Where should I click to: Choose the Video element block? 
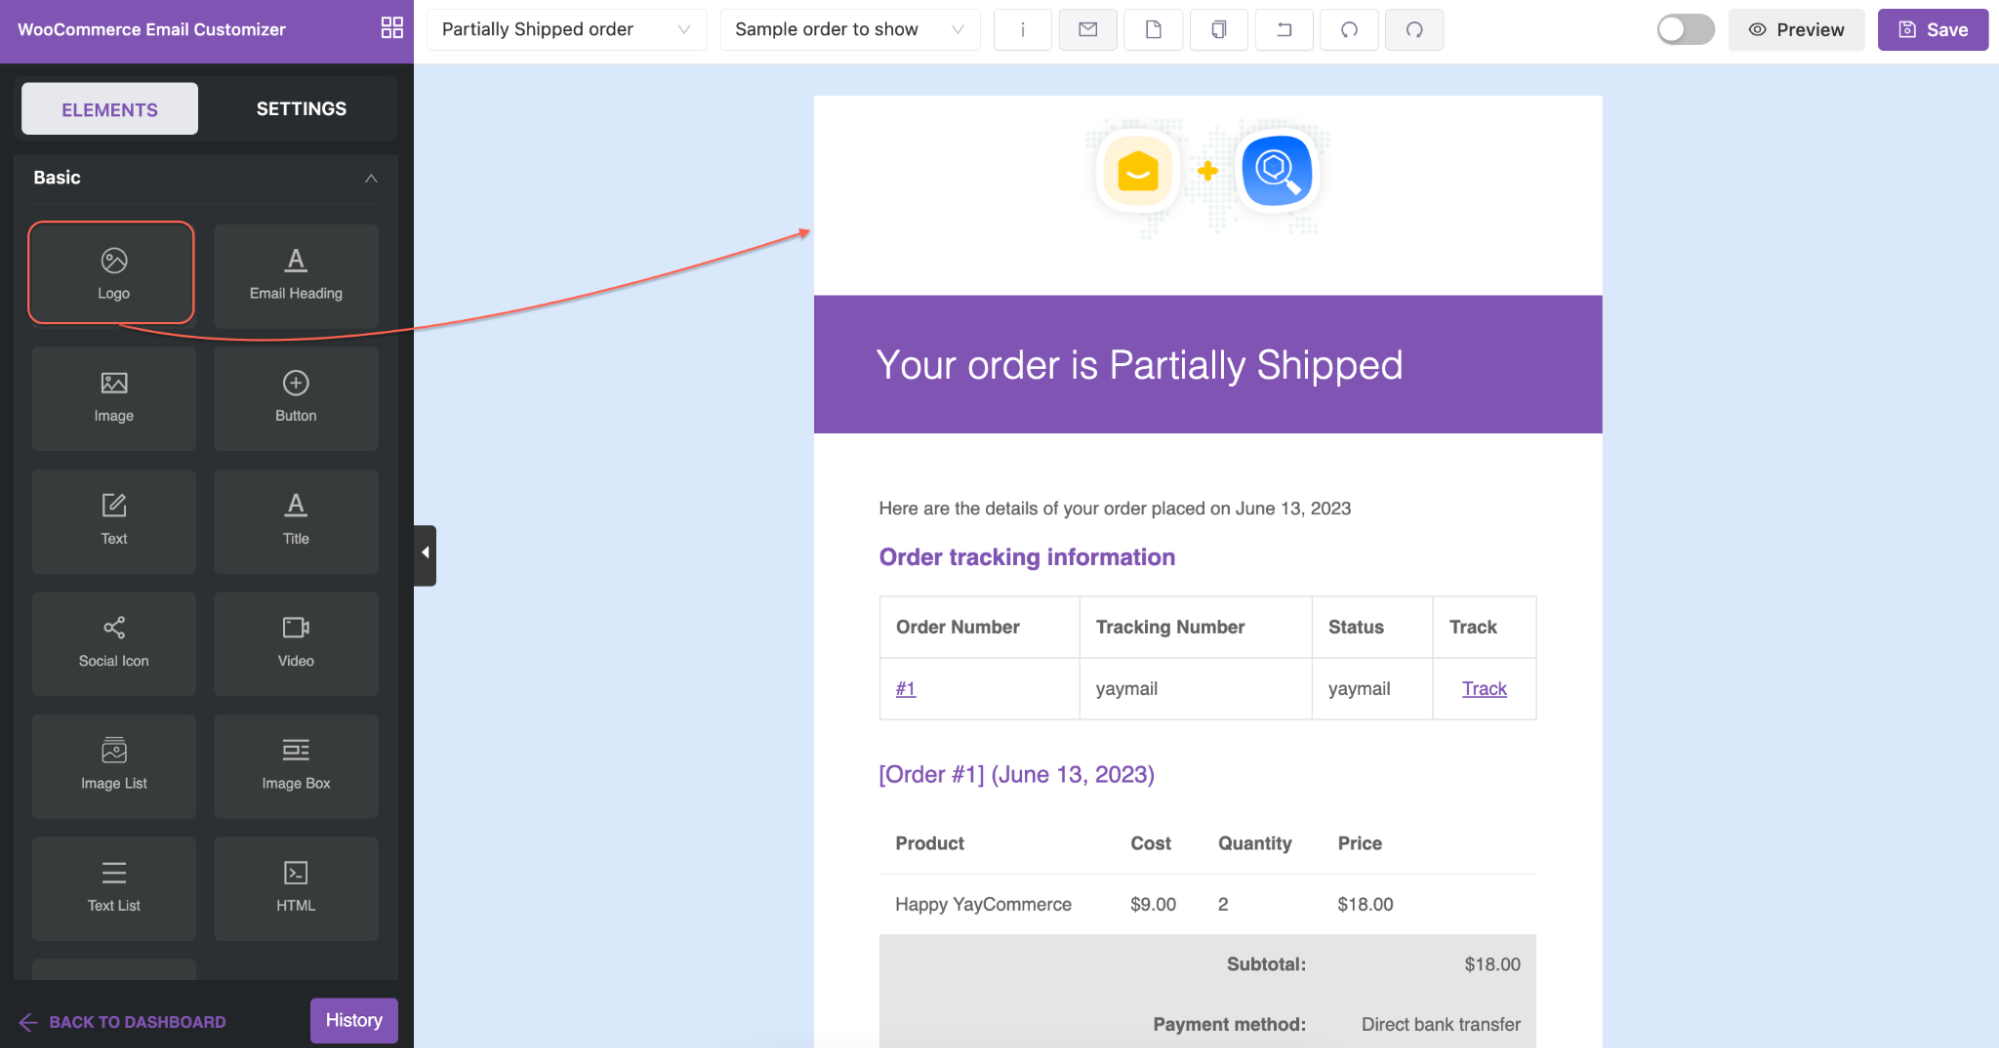point(296,643)
